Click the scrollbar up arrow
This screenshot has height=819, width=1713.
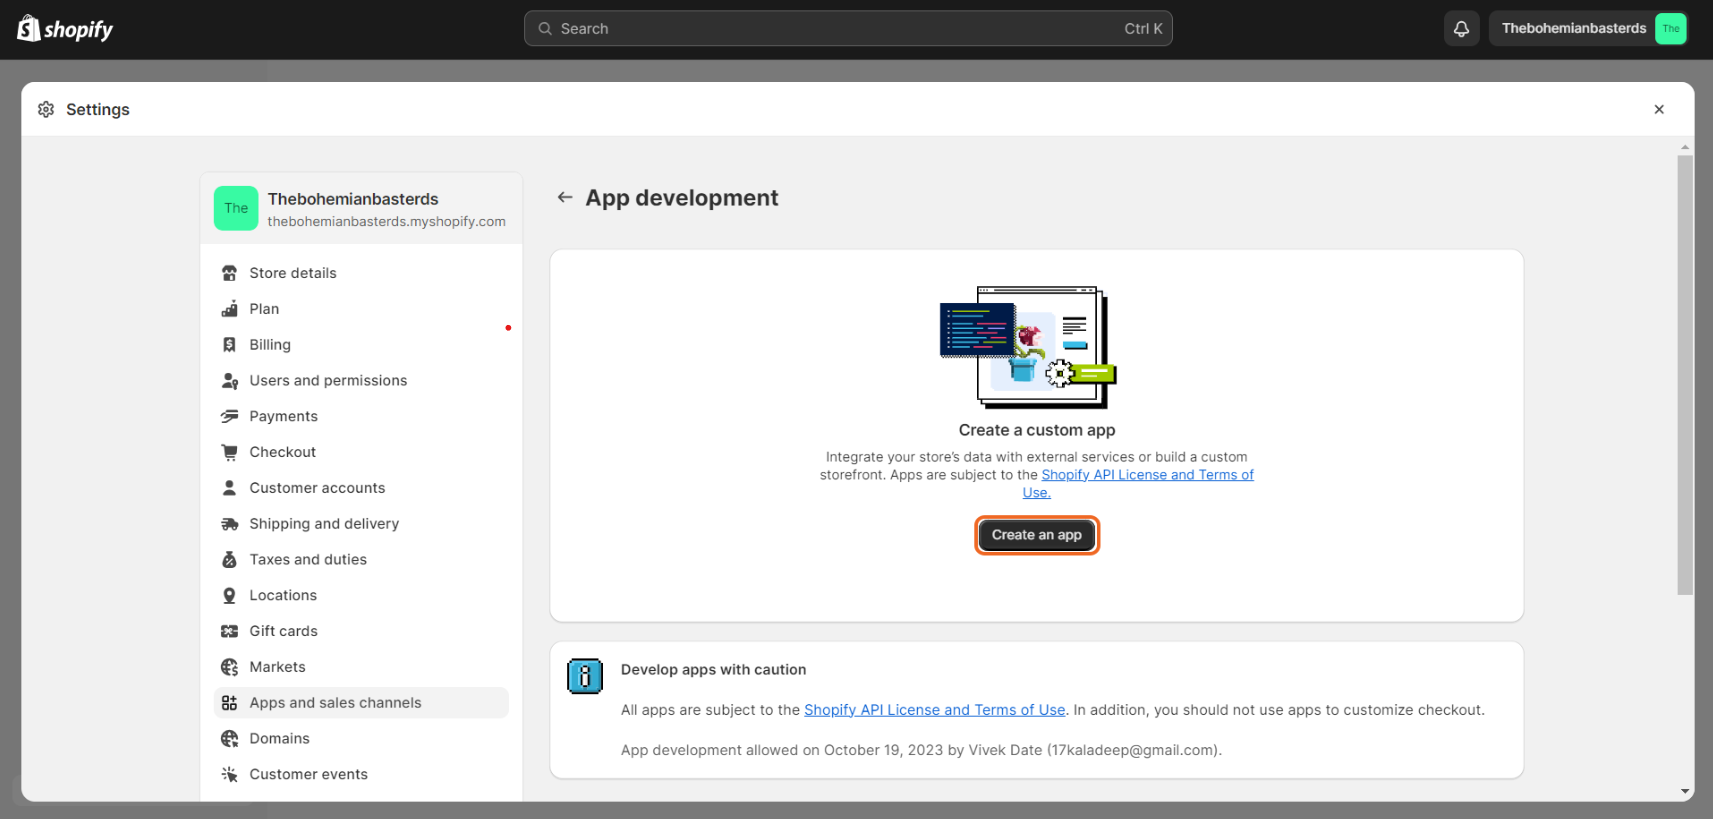tap(1685, 147)
